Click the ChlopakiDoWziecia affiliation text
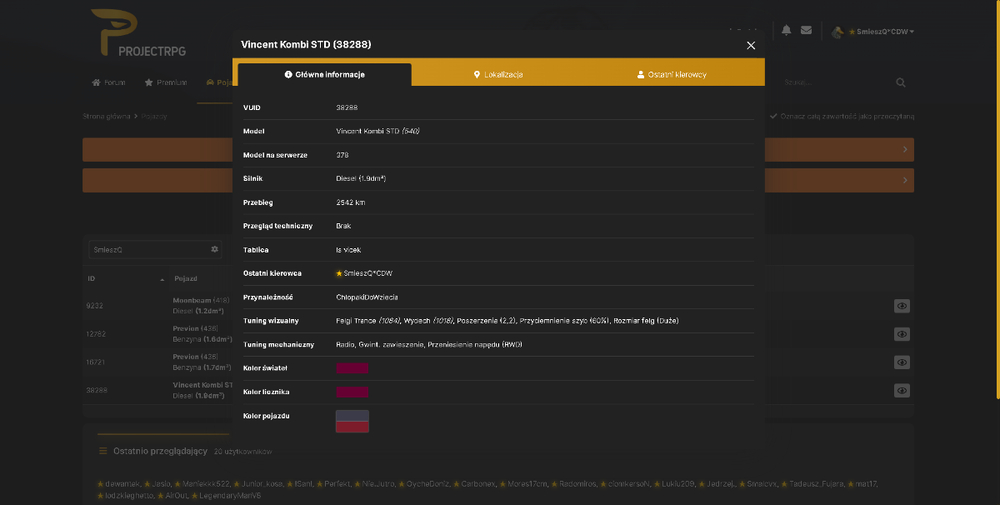Image resolution: width=1000 pixels, height=505 pixels. 367,297
